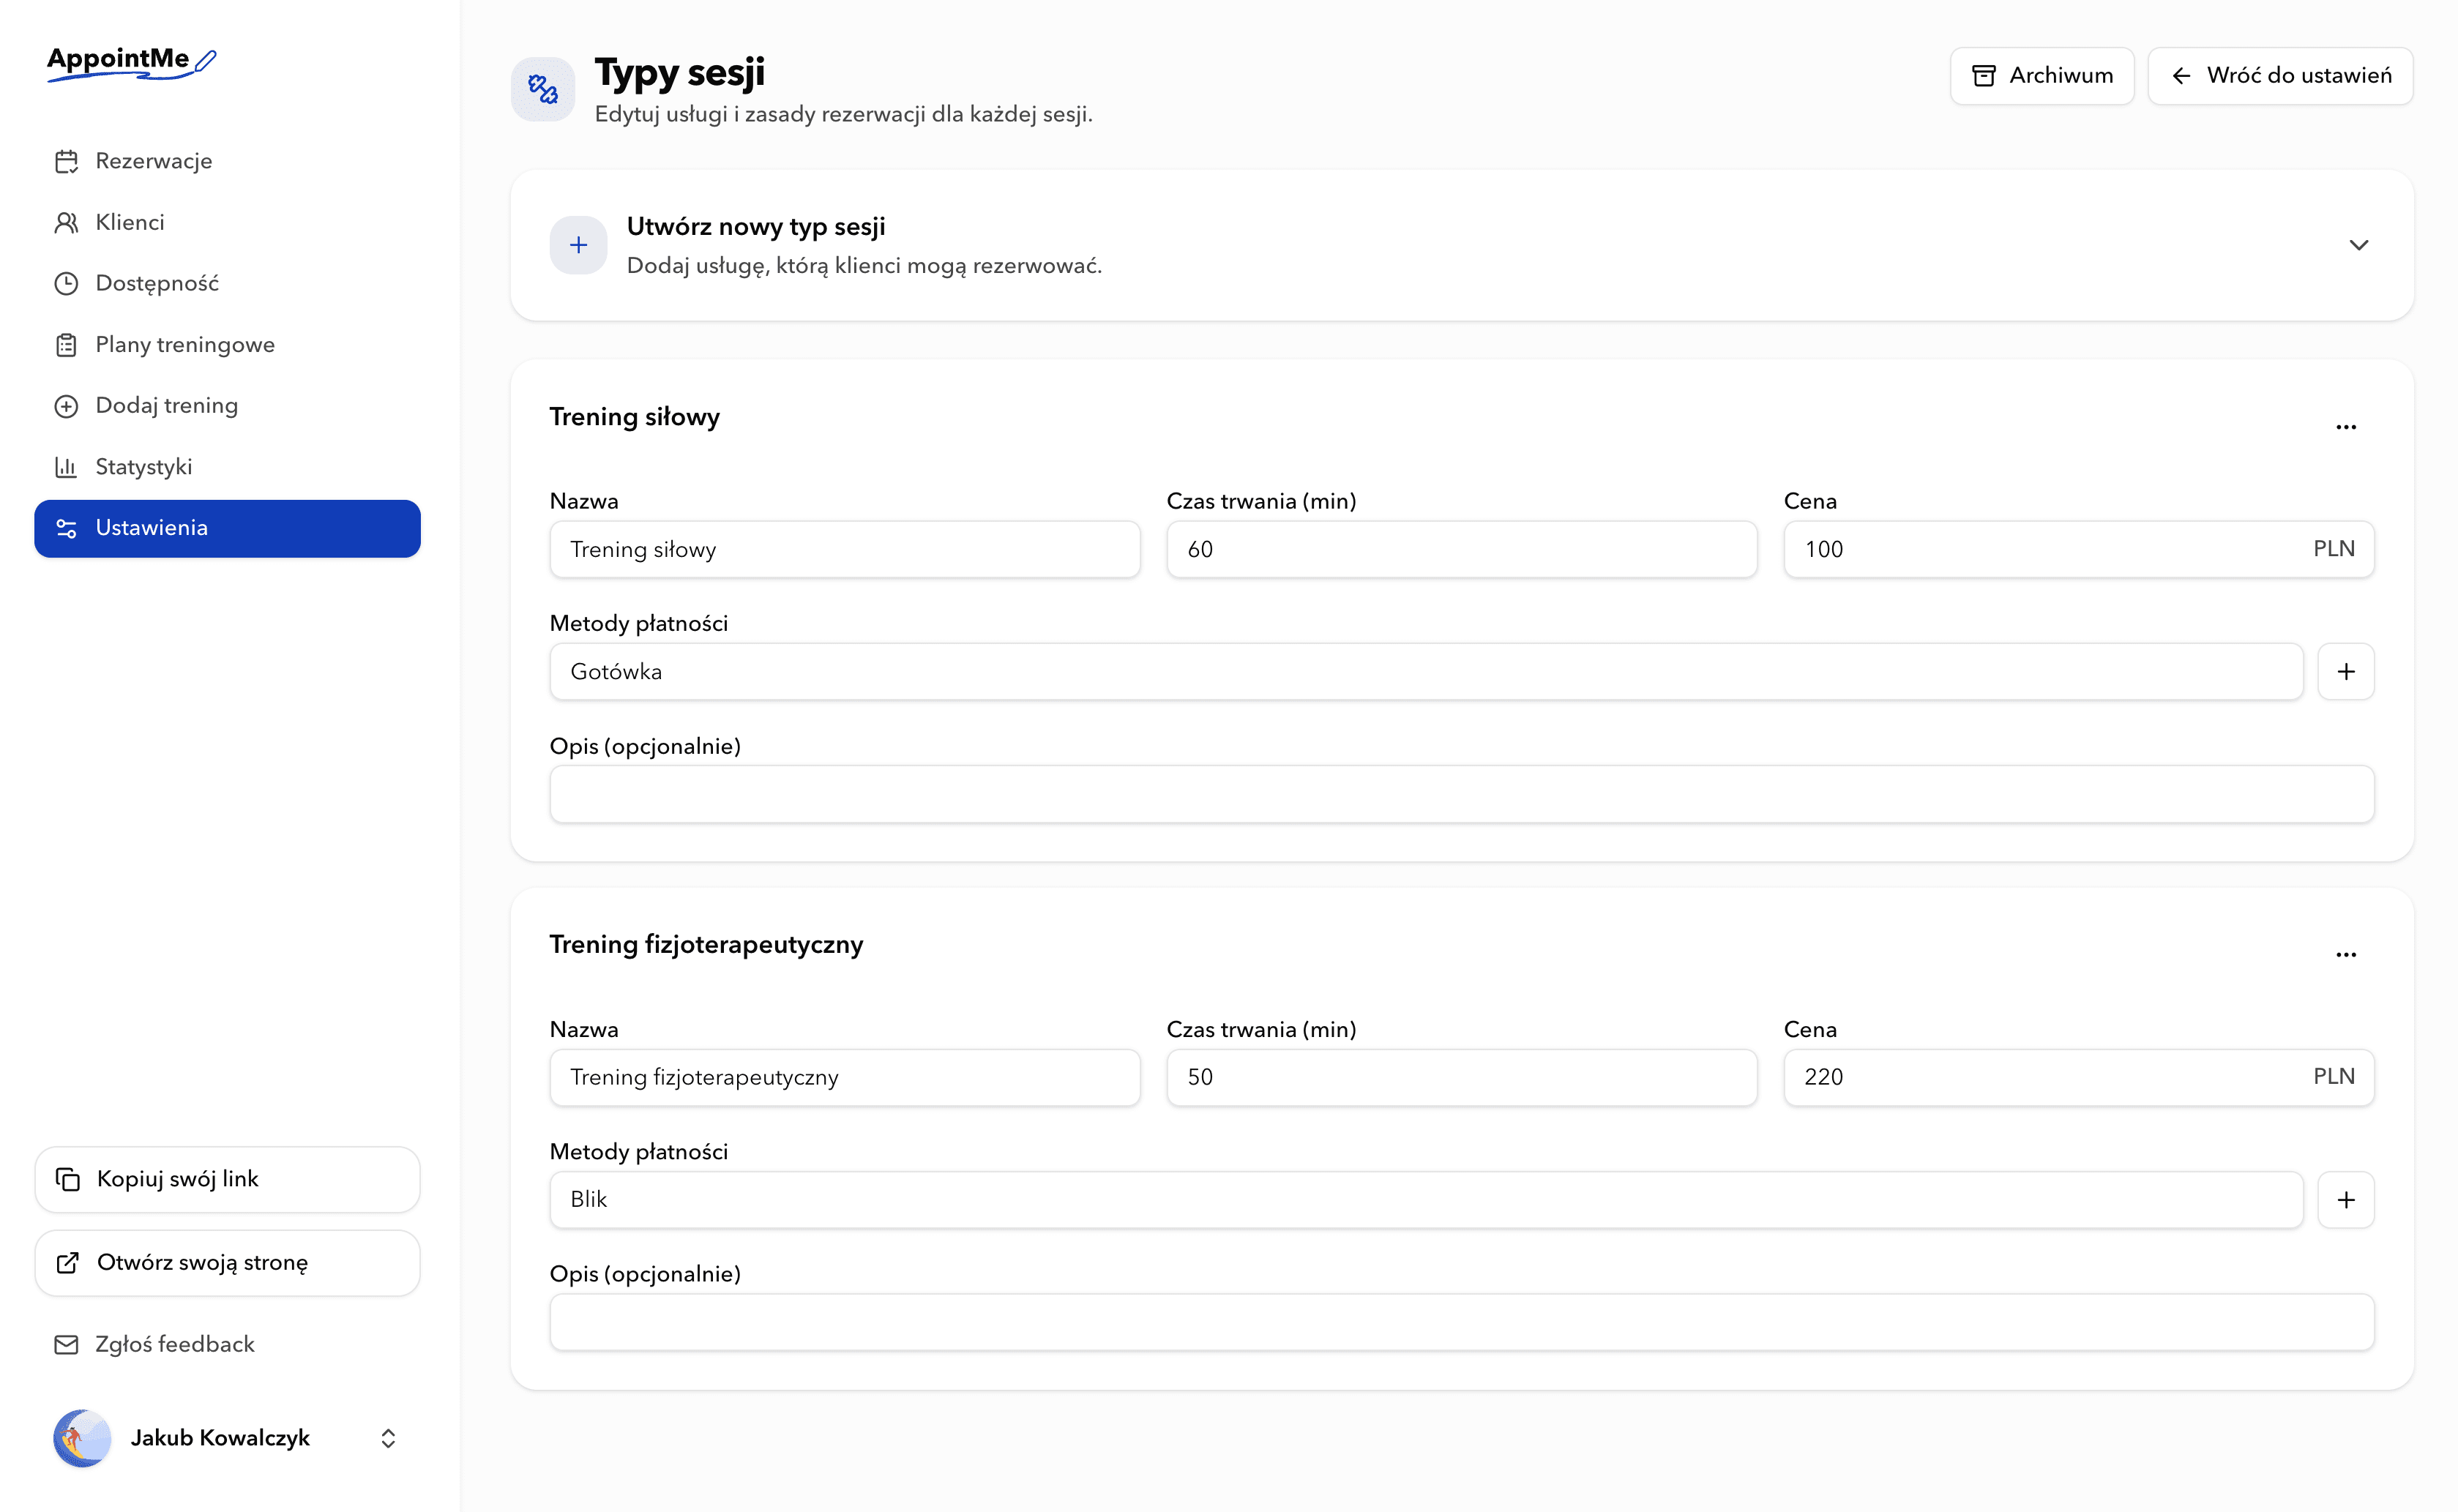
Task: Click the Typy sesji header icon
Action: [x=542, y=89]
